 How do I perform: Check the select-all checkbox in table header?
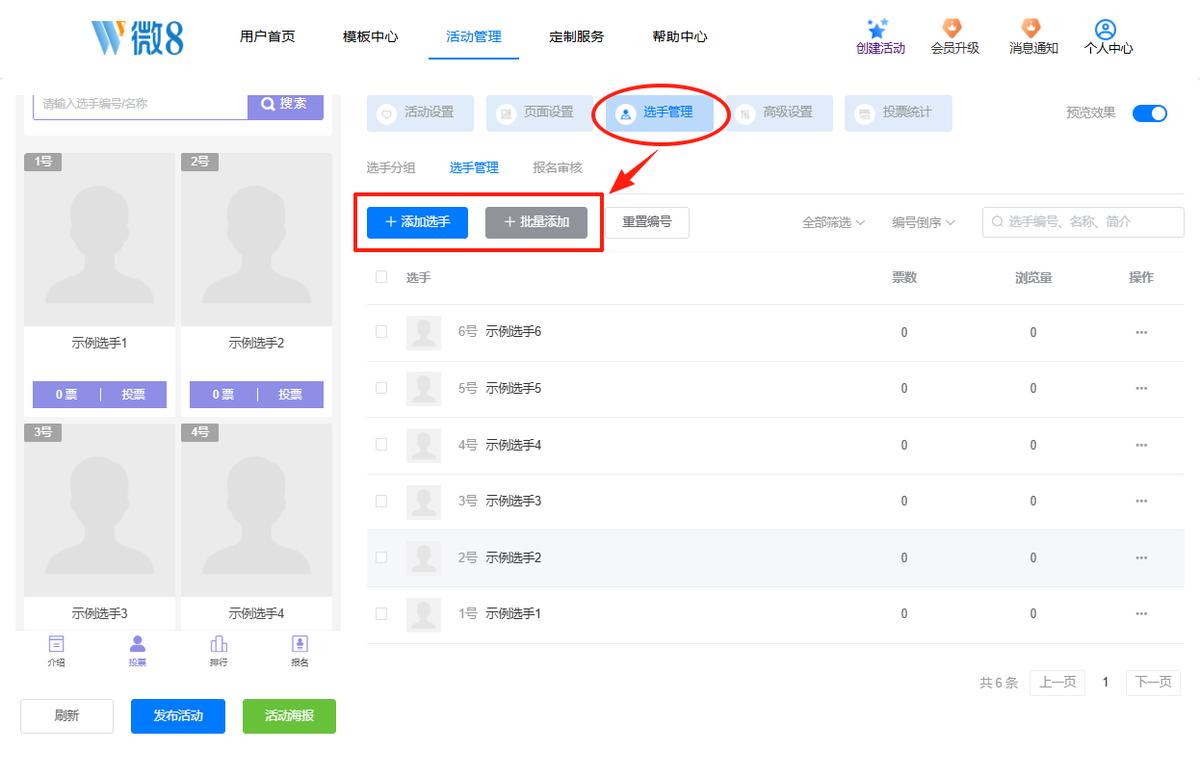pyautogui.click(x=381, y=277)
